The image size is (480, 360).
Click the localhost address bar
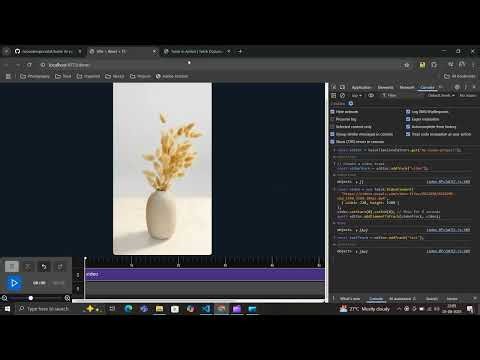220,65
